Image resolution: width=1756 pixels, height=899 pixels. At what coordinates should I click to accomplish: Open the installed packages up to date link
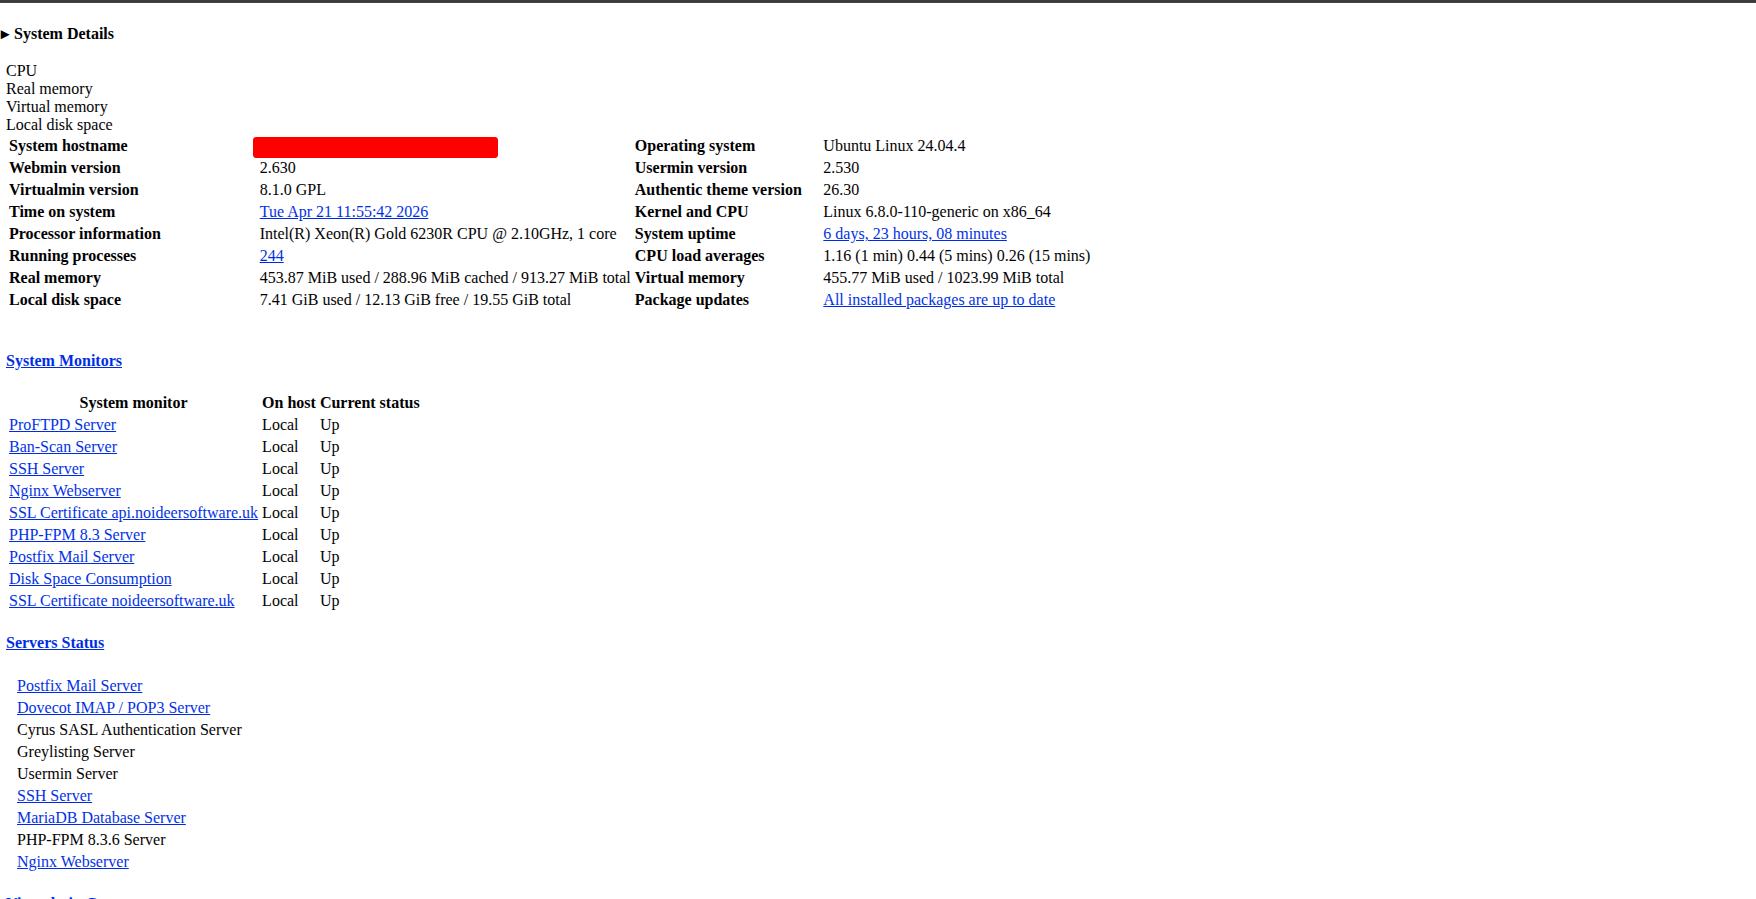pyautogui.click(x=938, y=300)
